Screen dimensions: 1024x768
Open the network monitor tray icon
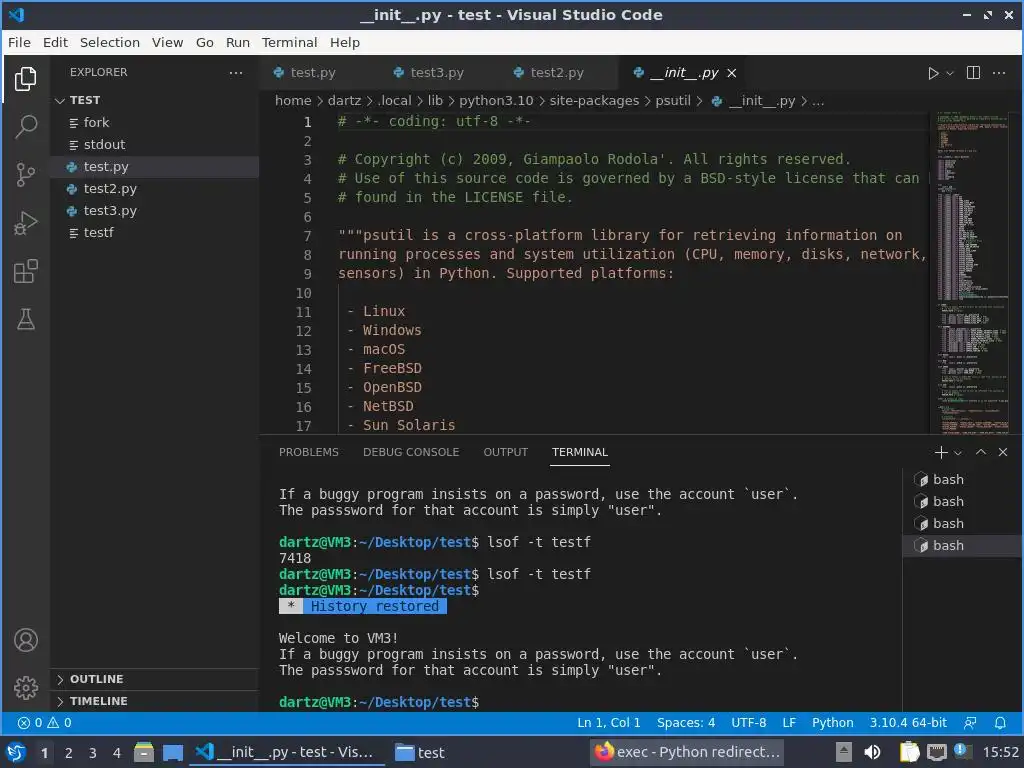click(936, 752)
